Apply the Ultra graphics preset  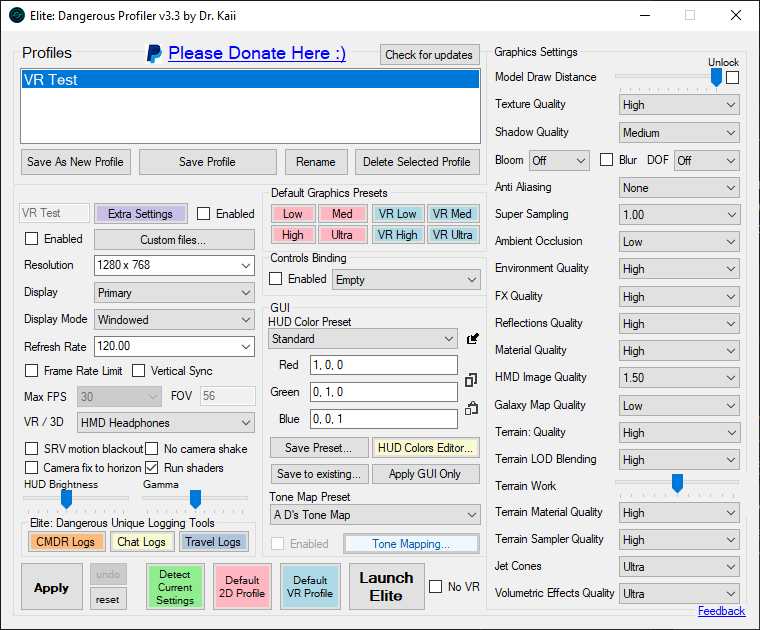tap(342, 235)
